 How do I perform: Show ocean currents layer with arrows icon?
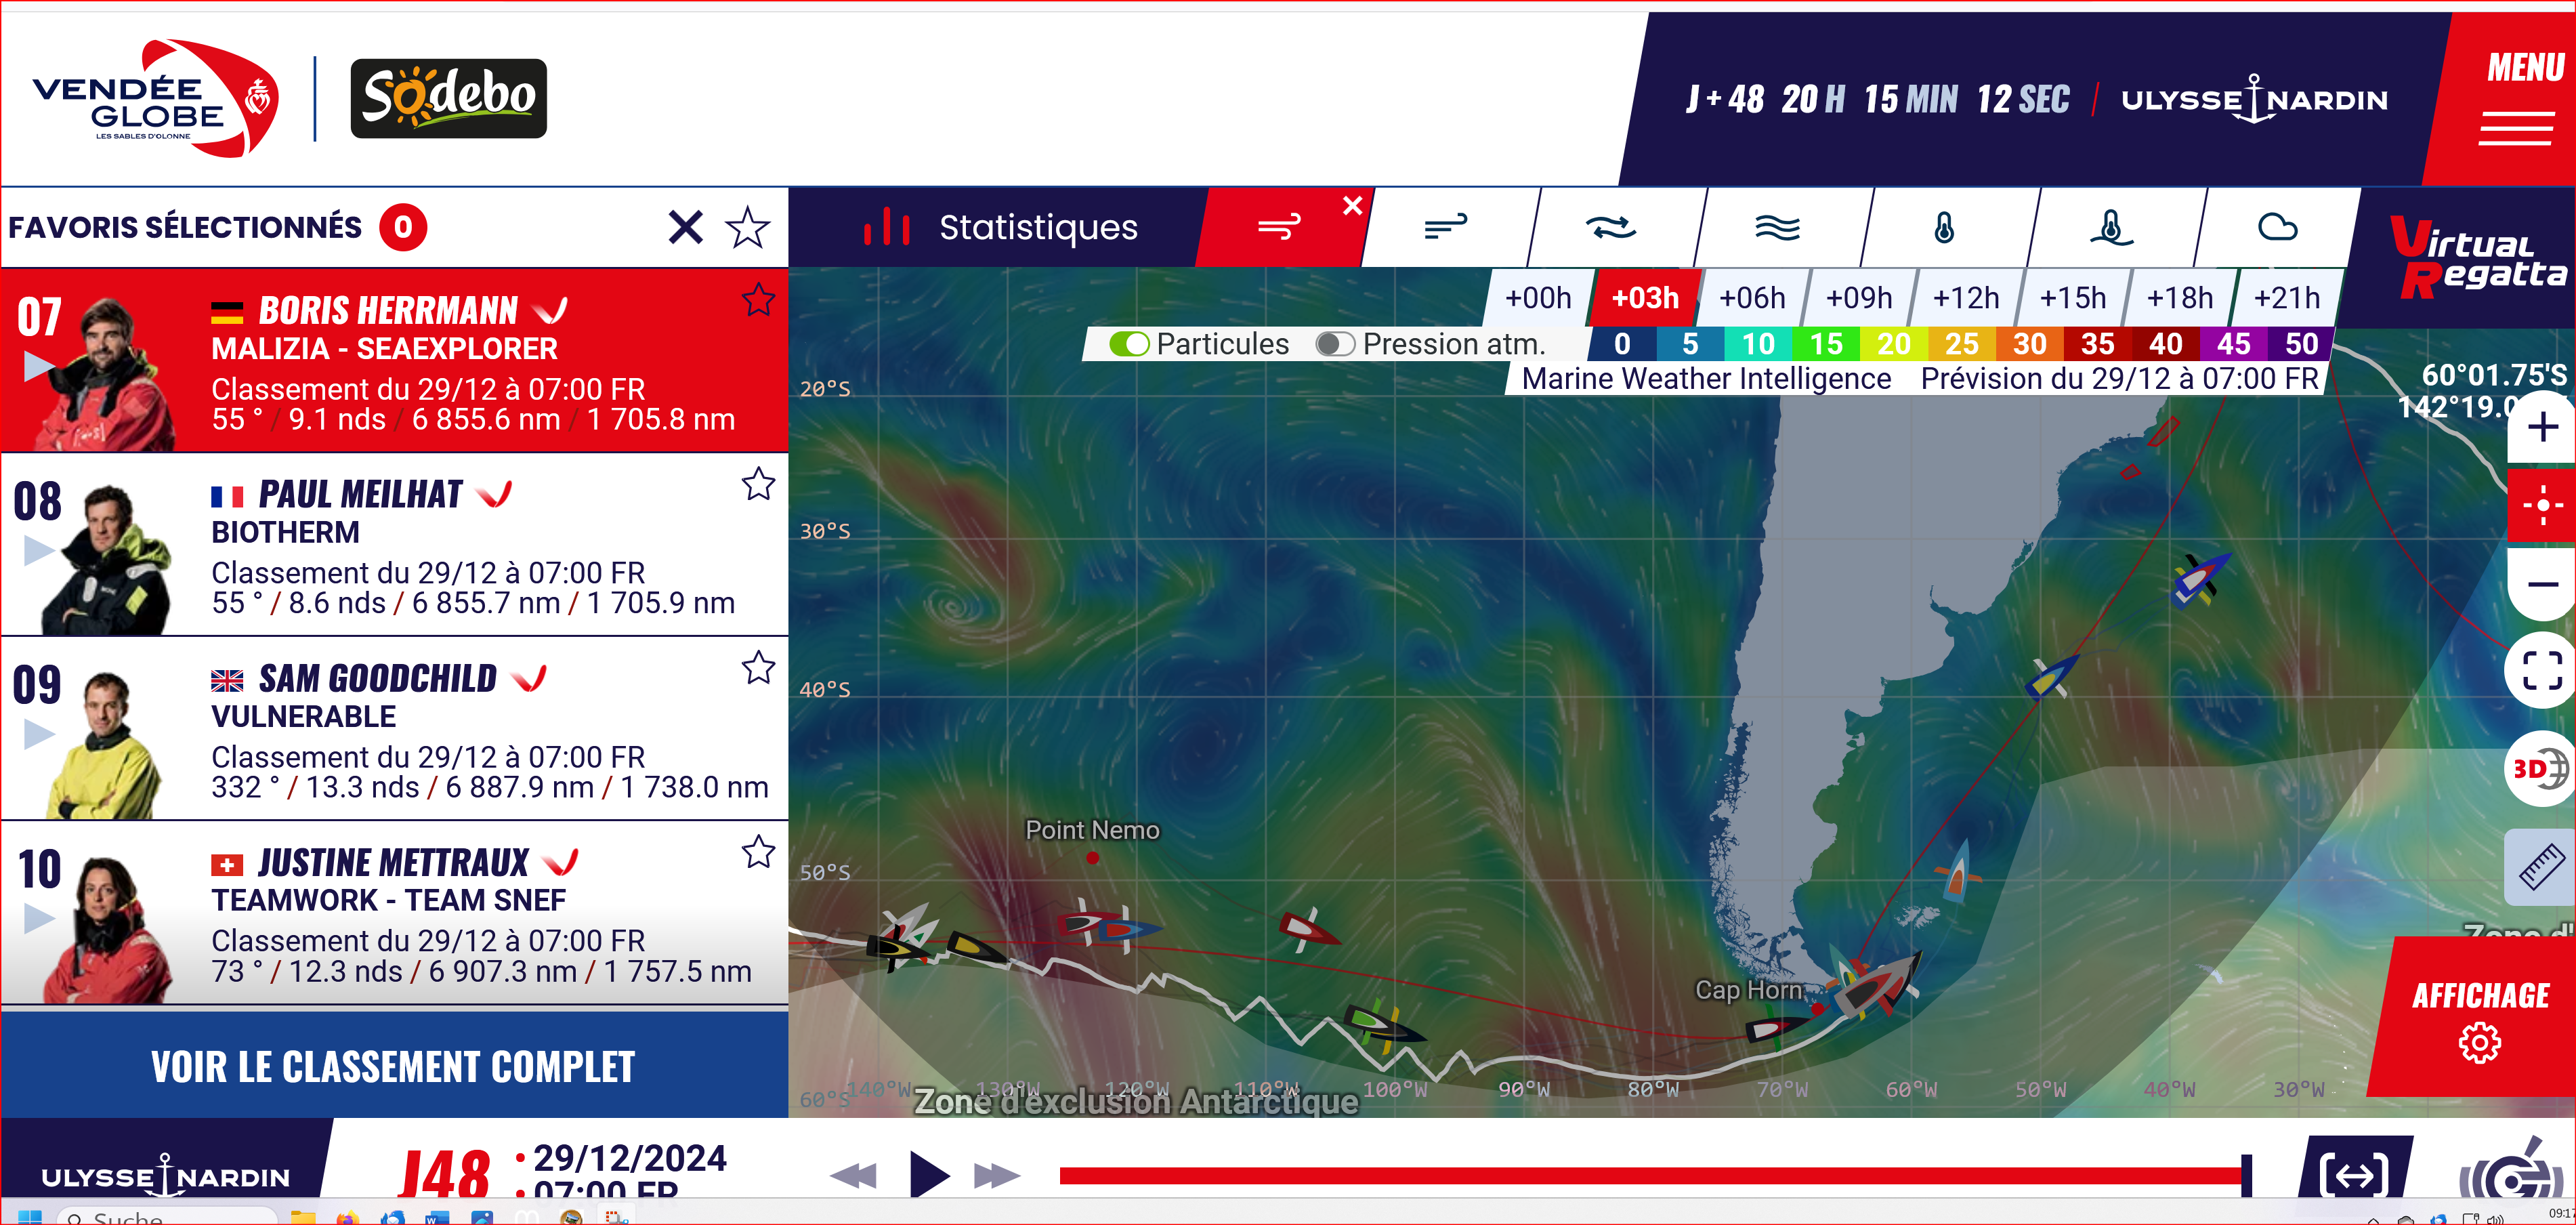coord(1611,227)
